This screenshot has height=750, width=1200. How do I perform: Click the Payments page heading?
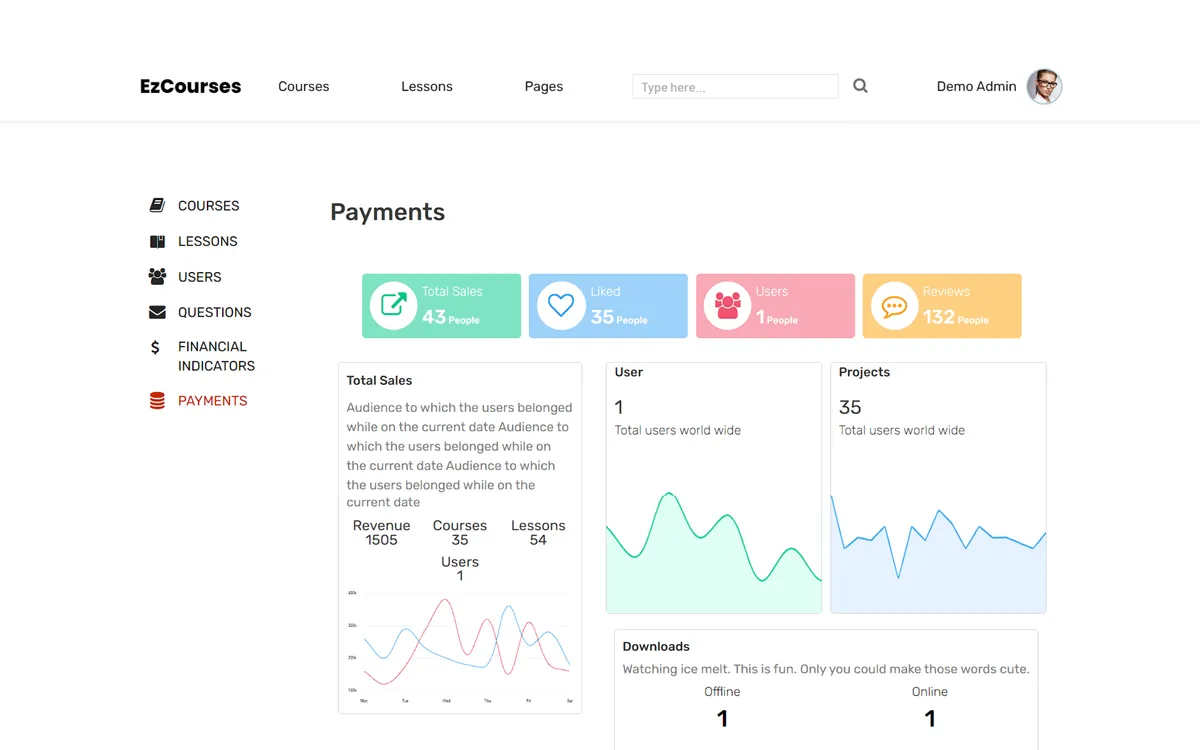tap(388, 212)
